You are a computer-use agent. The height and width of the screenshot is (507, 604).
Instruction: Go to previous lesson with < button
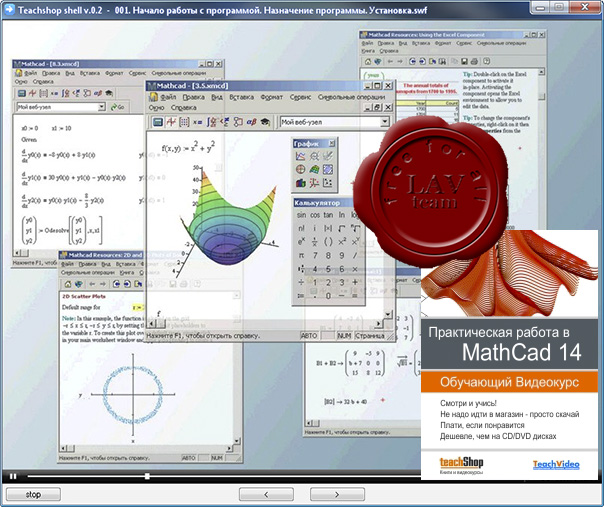(x=266, y=494)
